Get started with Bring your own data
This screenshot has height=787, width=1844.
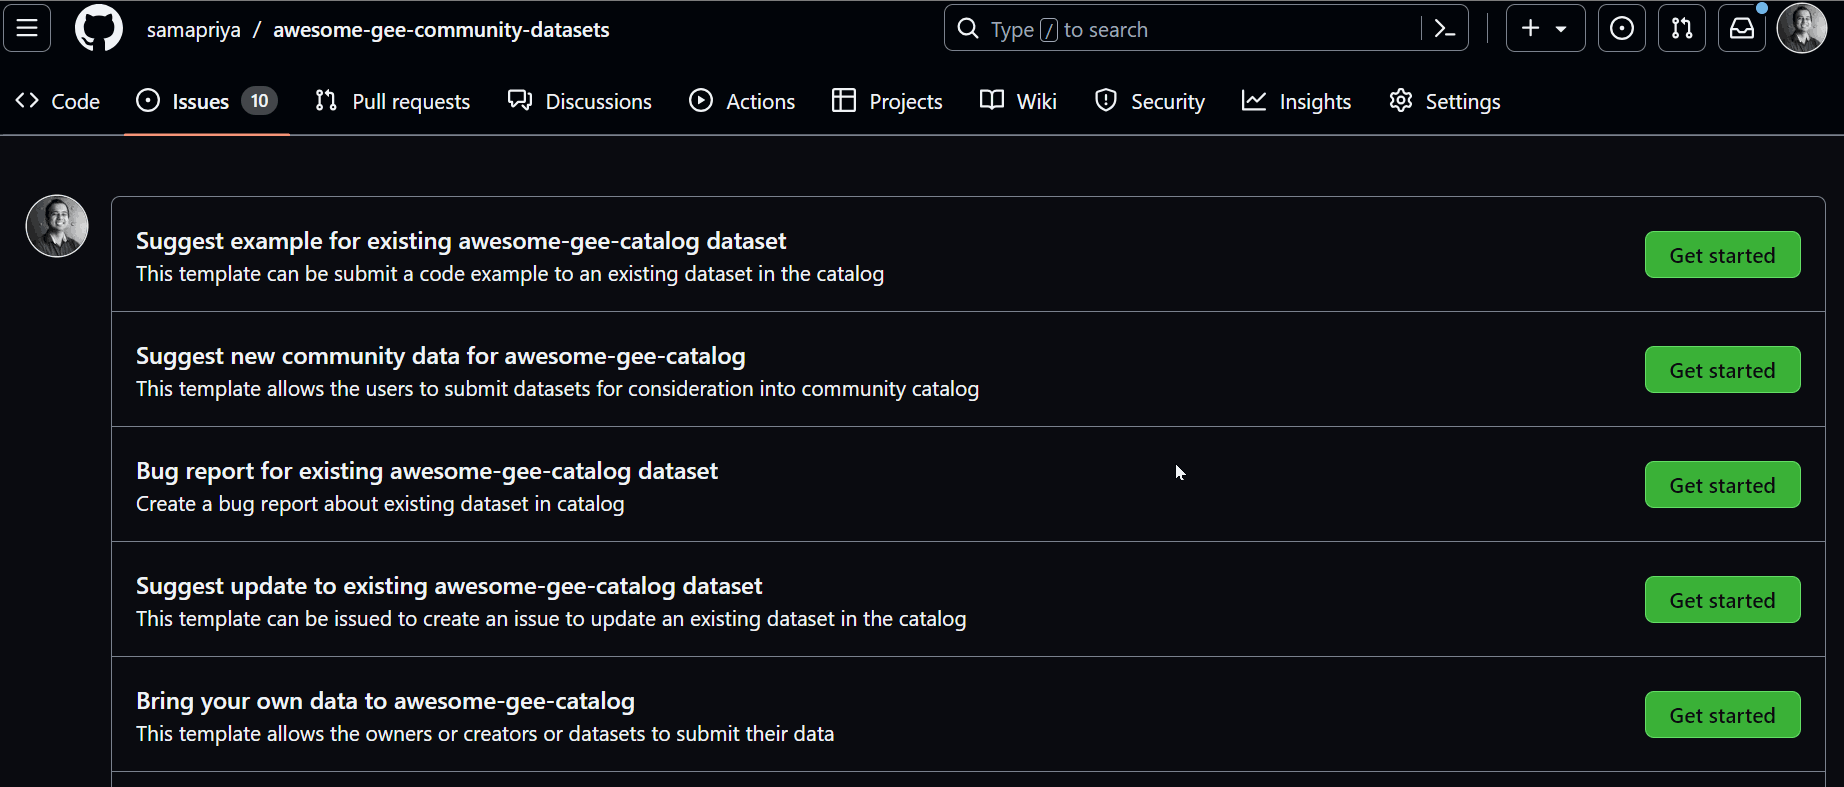click(1722, 715)
